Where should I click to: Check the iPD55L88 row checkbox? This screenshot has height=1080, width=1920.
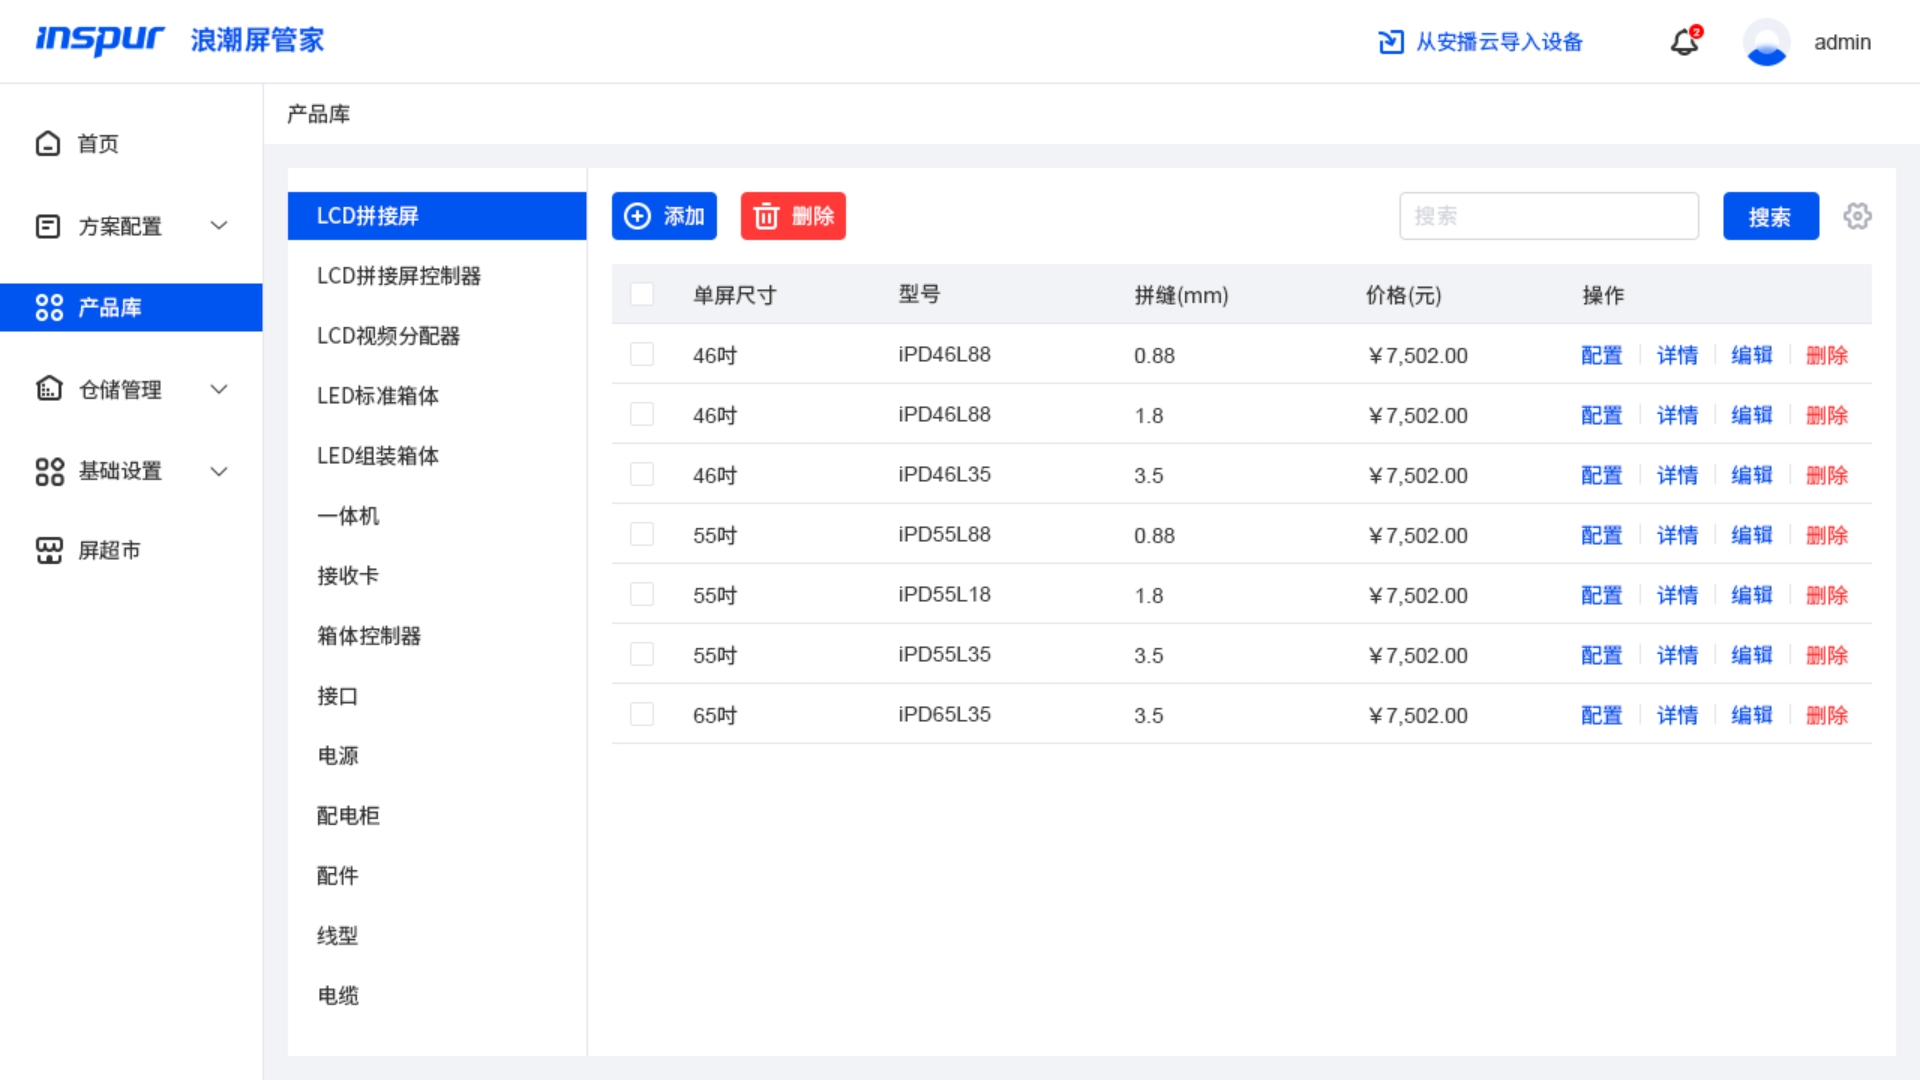[642, 534]
